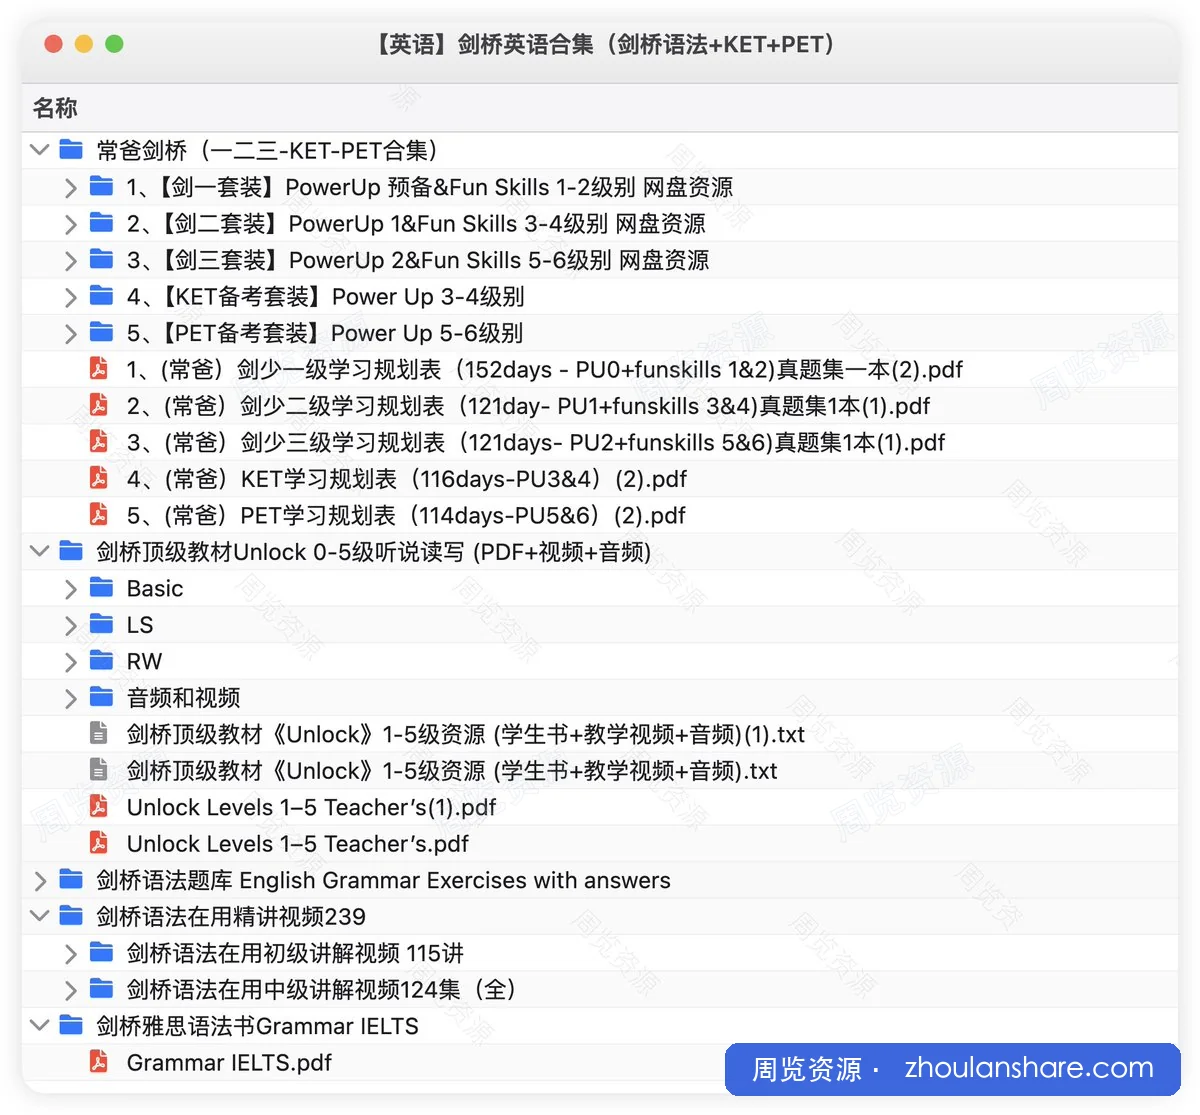Select the PowerUp 1&Fun Skills 3-4级别 row
The image size is (1200, 1115).
(600, 224)
